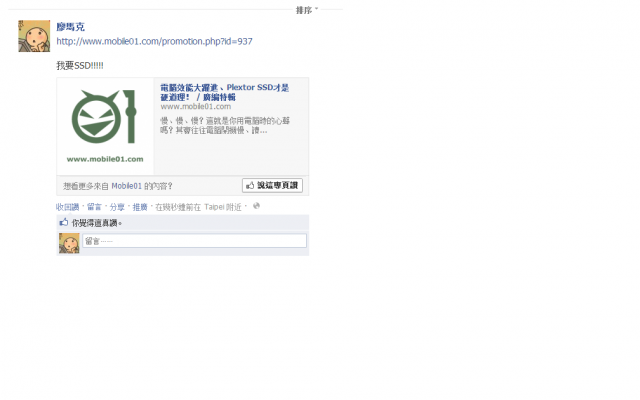Viewport: 640px width, 400px height.
Task: Focus the 留言 comment input field
Action: pos(195,241)
